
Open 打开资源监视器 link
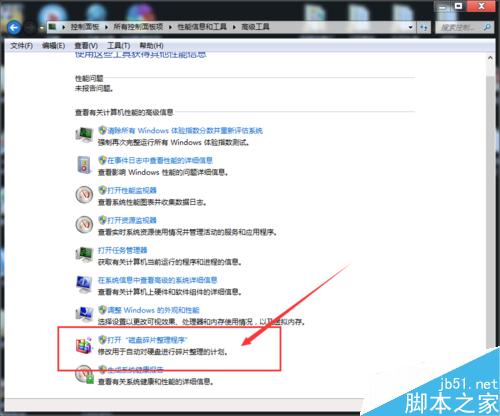[x=132, y=220]
